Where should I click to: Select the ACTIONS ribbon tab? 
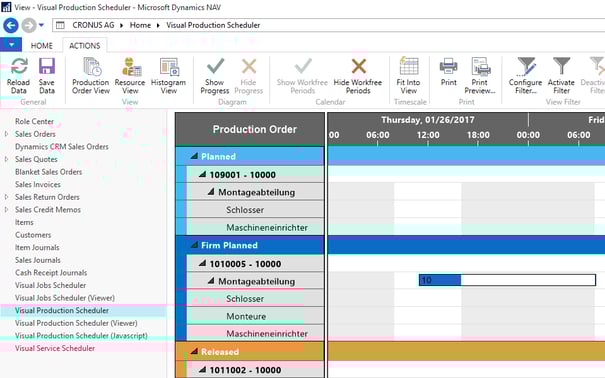click(x=84, y=46)
